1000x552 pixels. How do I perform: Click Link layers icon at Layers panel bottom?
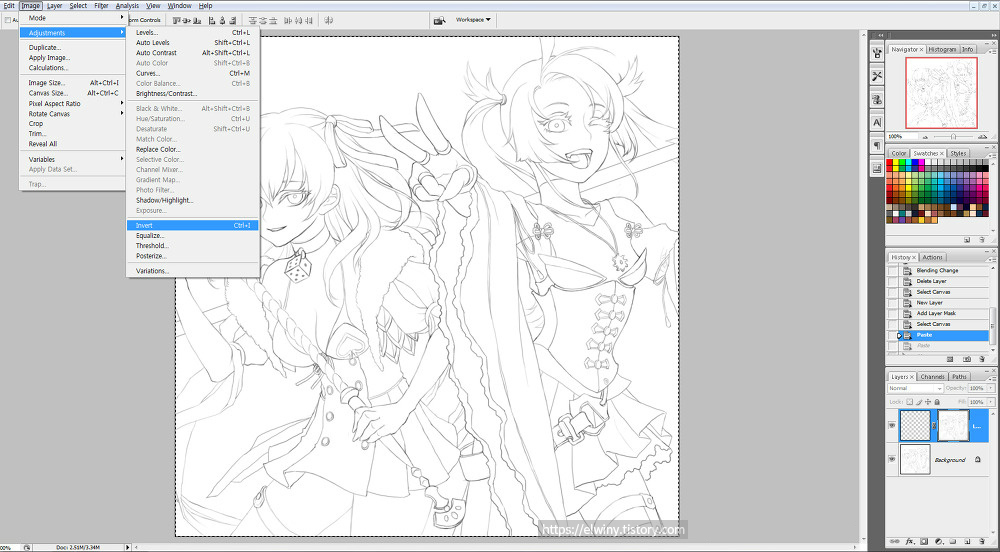coord(895,541)
